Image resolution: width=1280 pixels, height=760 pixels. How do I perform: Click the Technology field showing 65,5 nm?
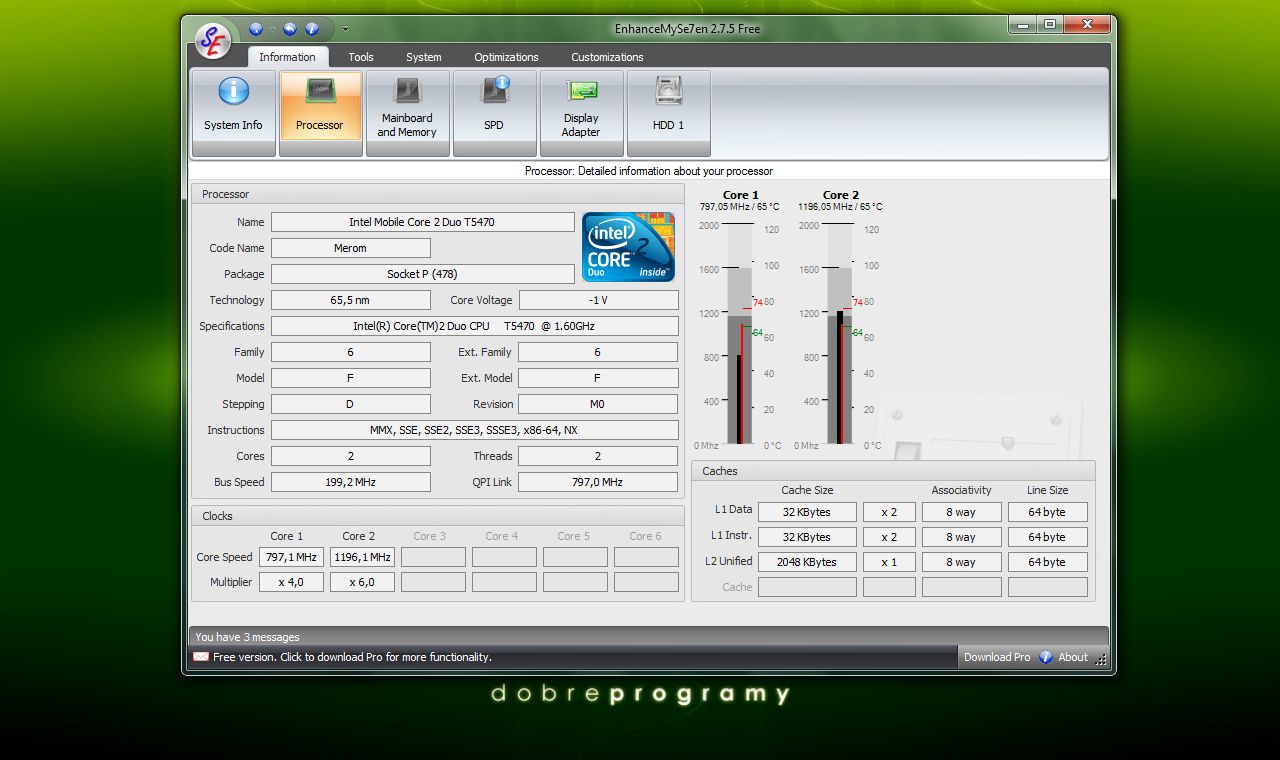pos(350,300)
